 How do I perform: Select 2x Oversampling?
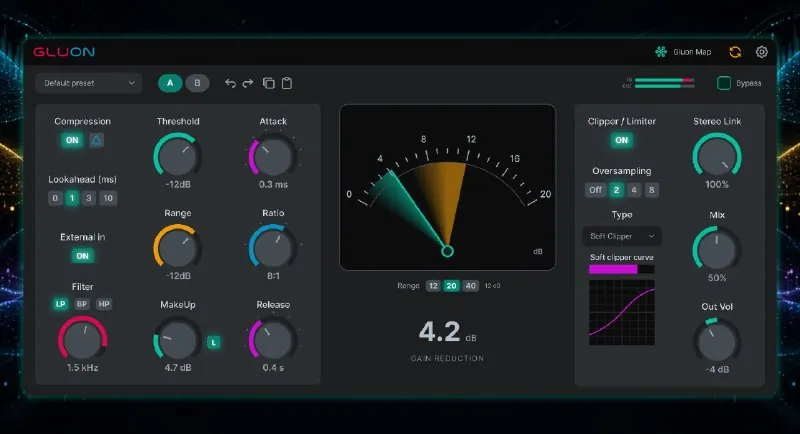[x=616, y=190]
